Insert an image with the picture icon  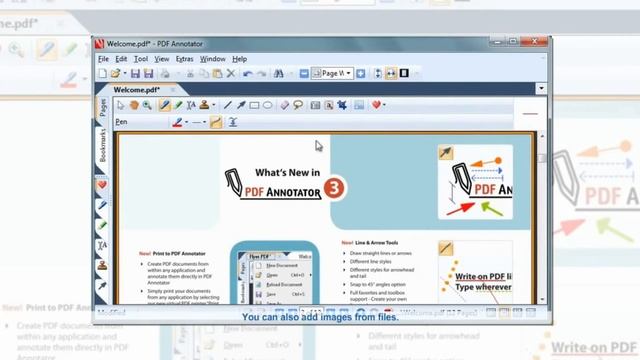359,105
